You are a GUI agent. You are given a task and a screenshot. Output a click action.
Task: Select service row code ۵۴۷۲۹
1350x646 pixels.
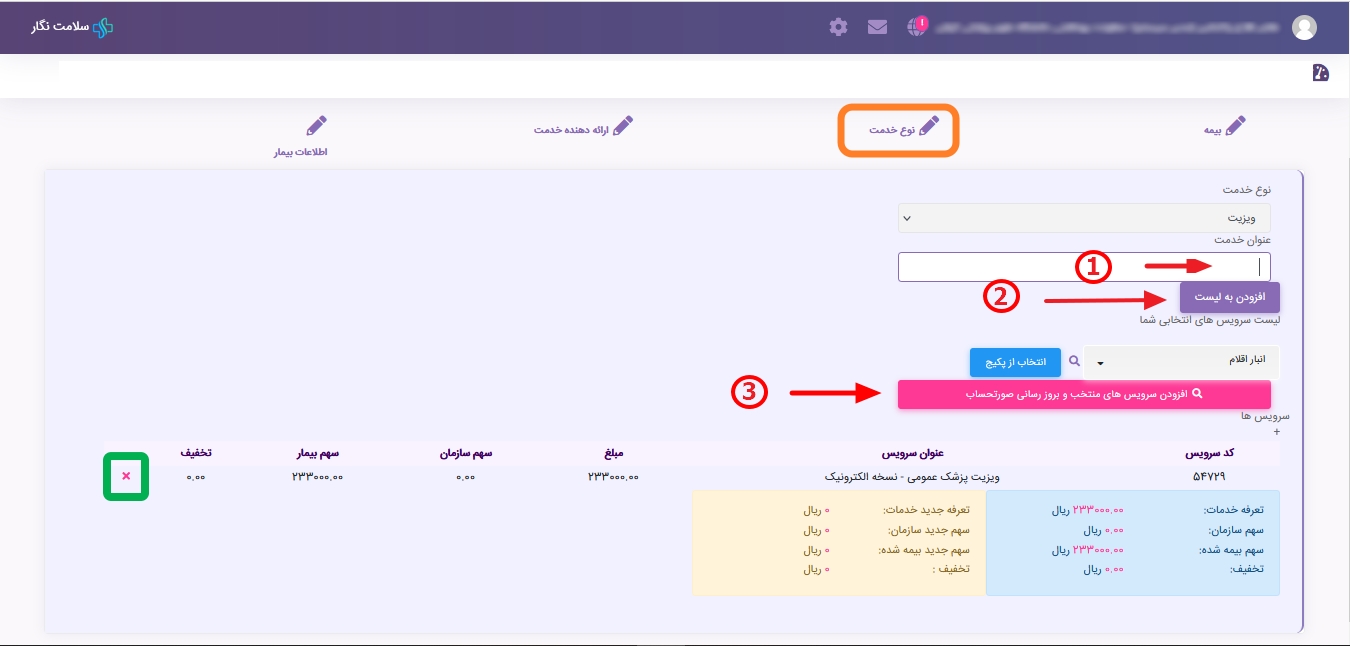point(1208,477)
